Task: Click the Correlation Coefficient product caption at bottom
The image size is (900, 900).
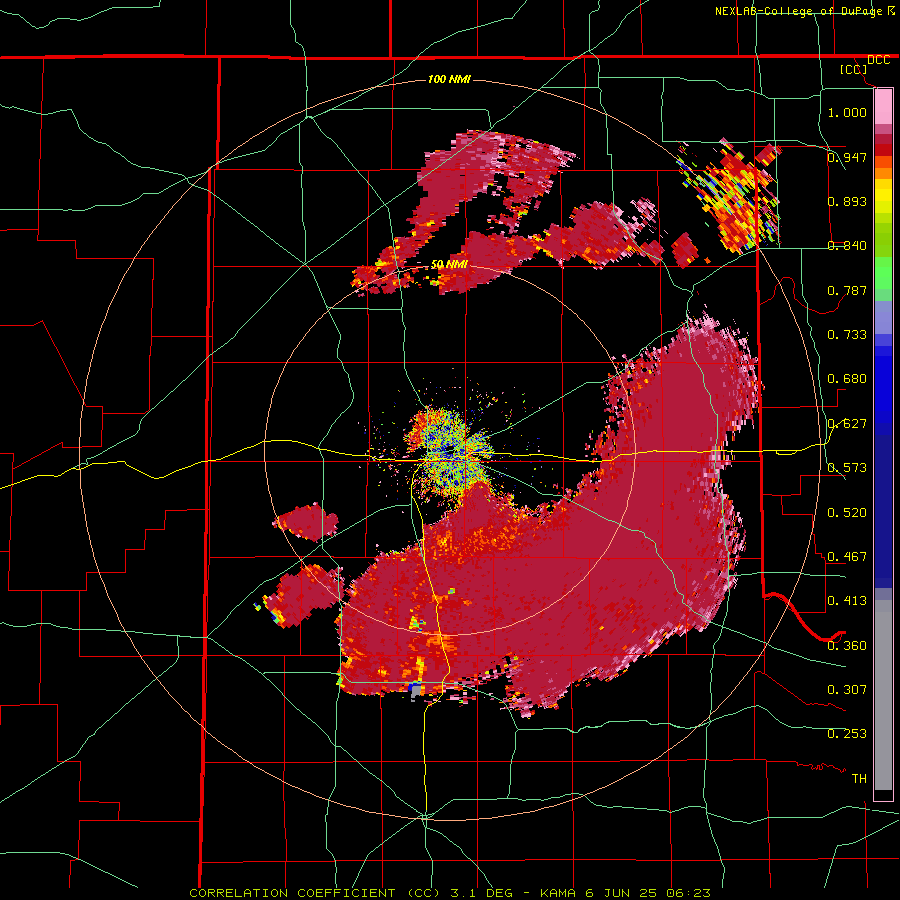Action: [x=450, y=893]
